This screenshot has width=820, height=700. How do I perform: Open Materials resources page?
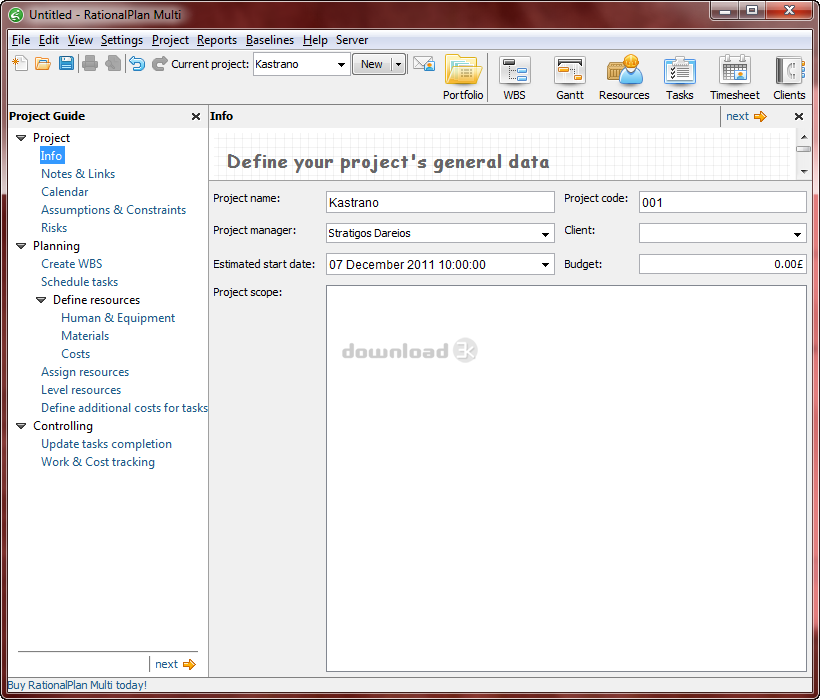tap(85, 336)
